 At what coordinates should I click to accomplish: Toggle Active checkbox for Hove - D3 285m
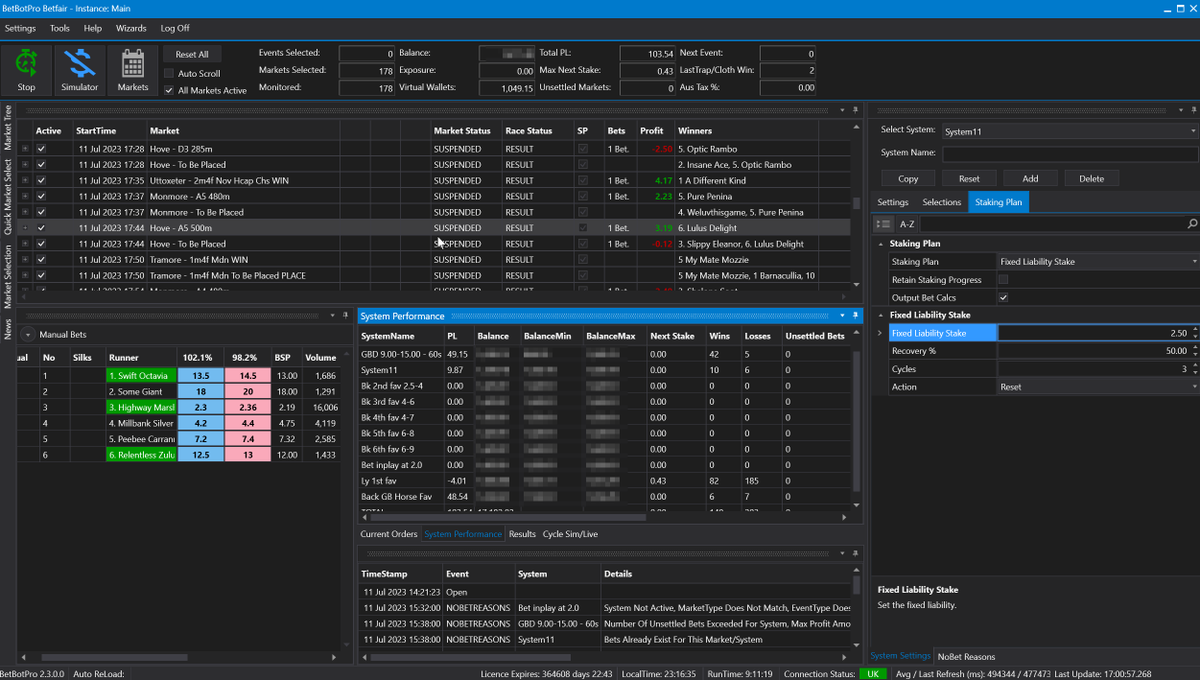(41, 148)
